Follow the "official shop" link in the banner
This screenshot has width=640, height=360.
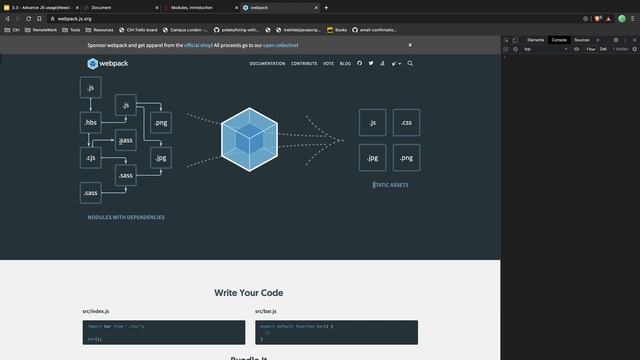click(x=198, y=45)
